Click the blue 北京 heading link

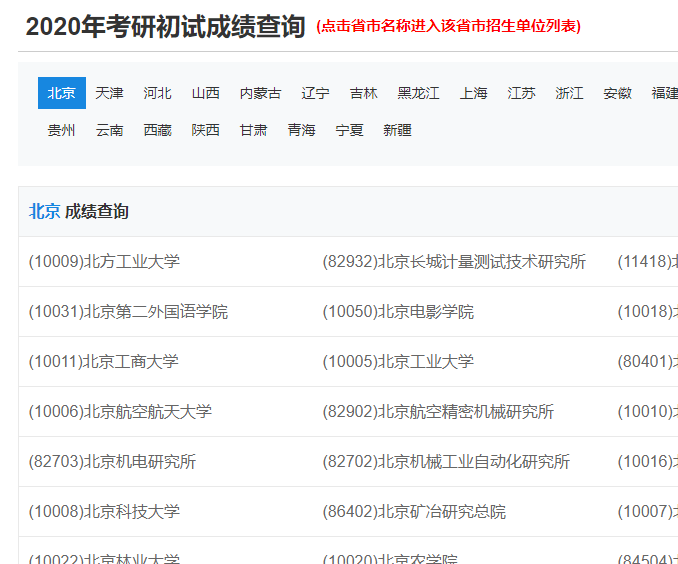(45, 212)
